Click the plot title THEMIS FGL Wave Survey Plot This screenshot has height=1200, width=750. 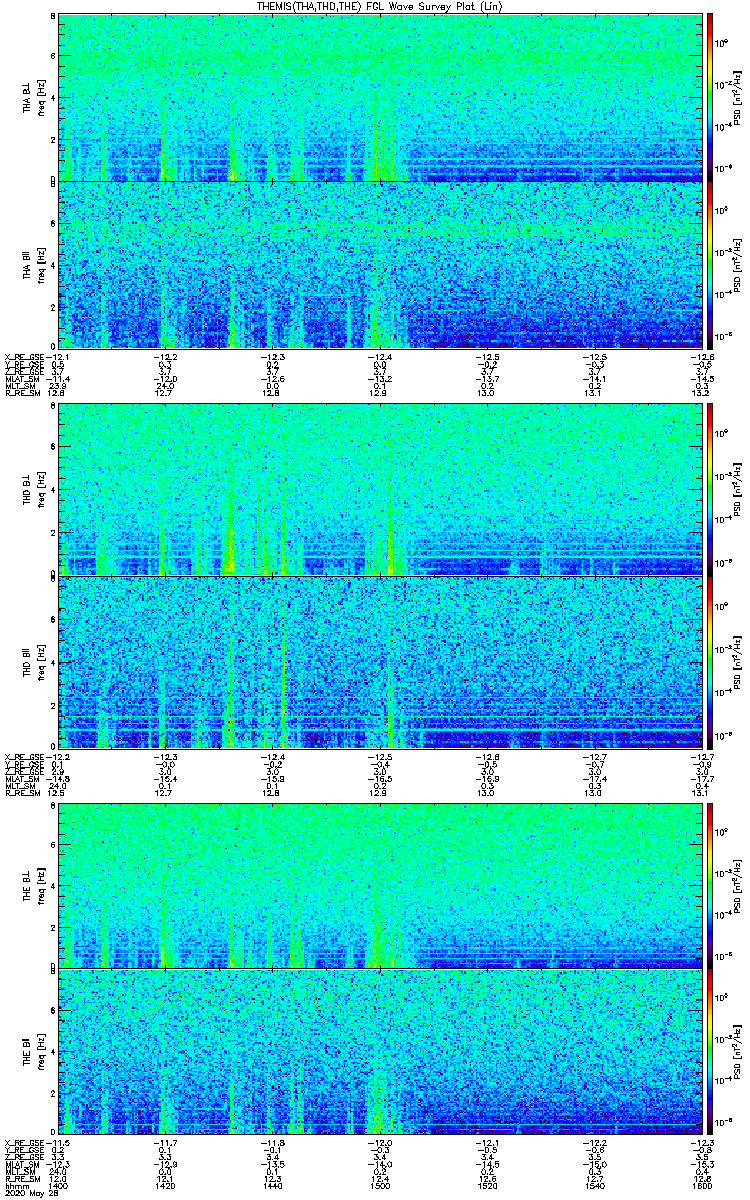[x=379, y=6]
